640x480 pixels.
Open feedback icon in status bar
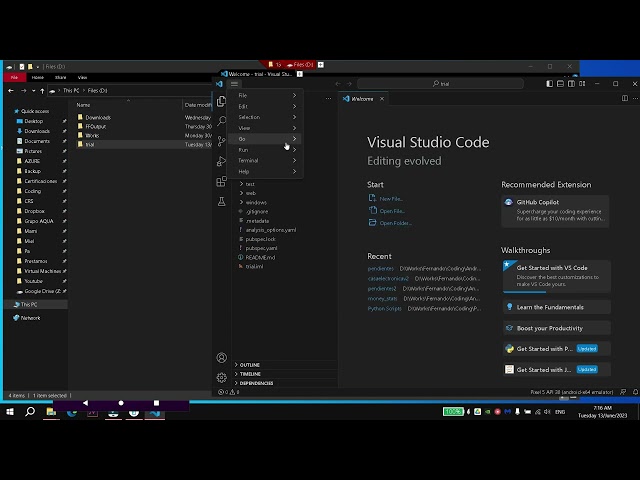point(623,392)
